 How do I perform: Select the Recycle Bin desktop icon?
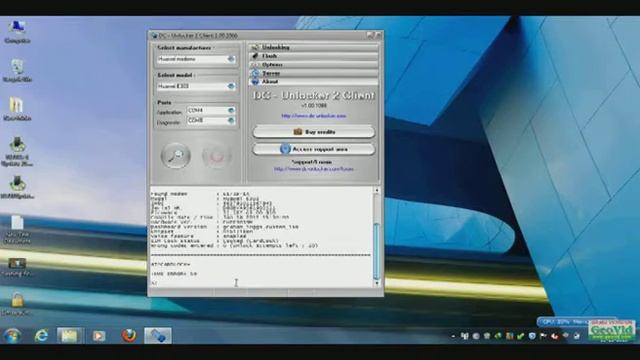(17, 71)
